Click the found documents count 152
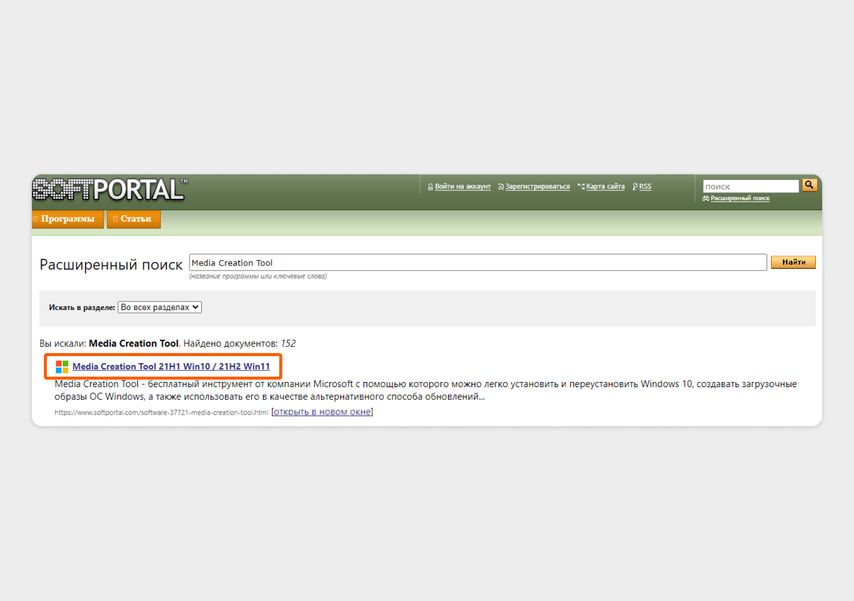This screenshot has height=601, width=854. 288,344
